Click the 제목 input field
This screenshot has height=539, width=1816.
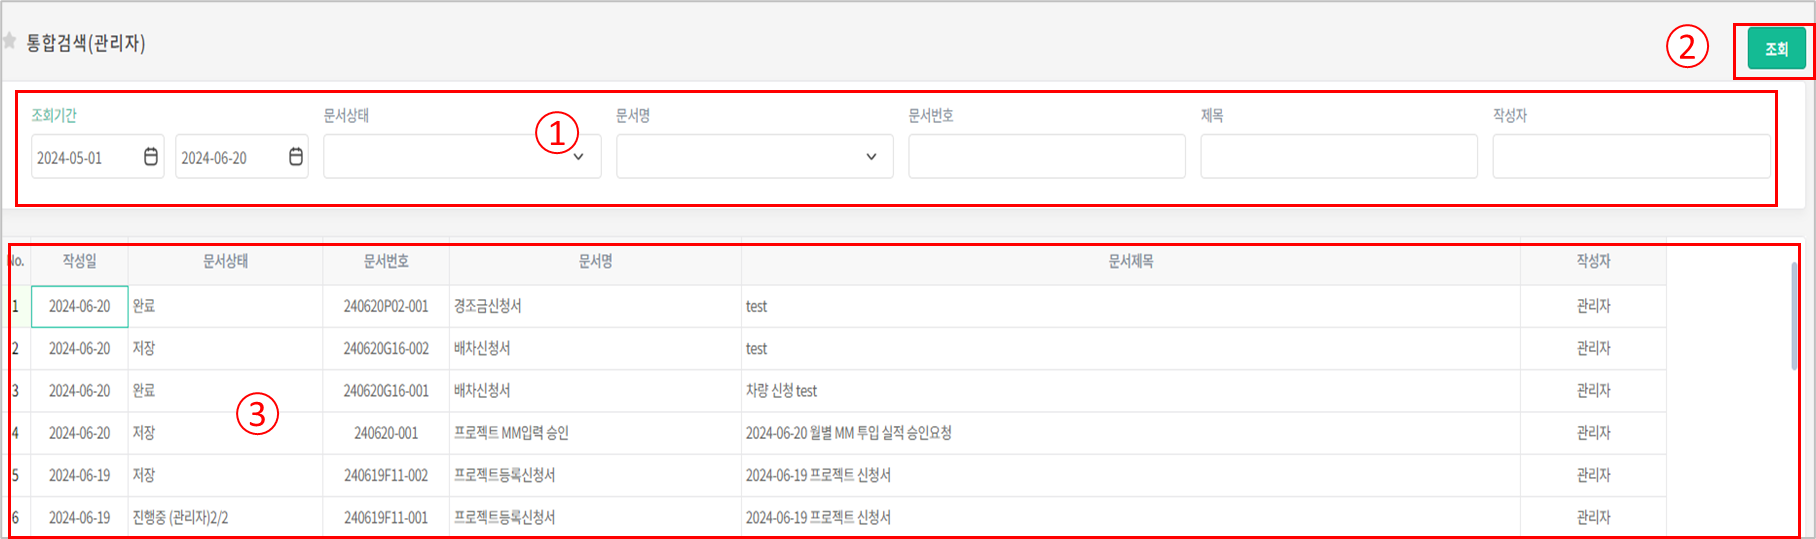(x=1338, y=157)
